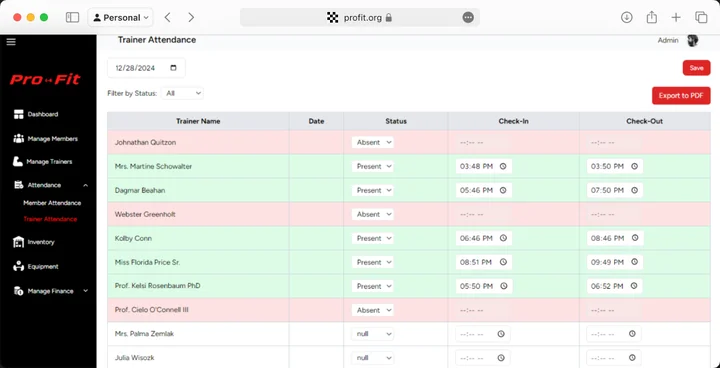Image resolution: width=720 pixels, height=368 pixels.
Task: Open status dropdown for Mrs. Martine Schowalter
Action: [373, 166]
